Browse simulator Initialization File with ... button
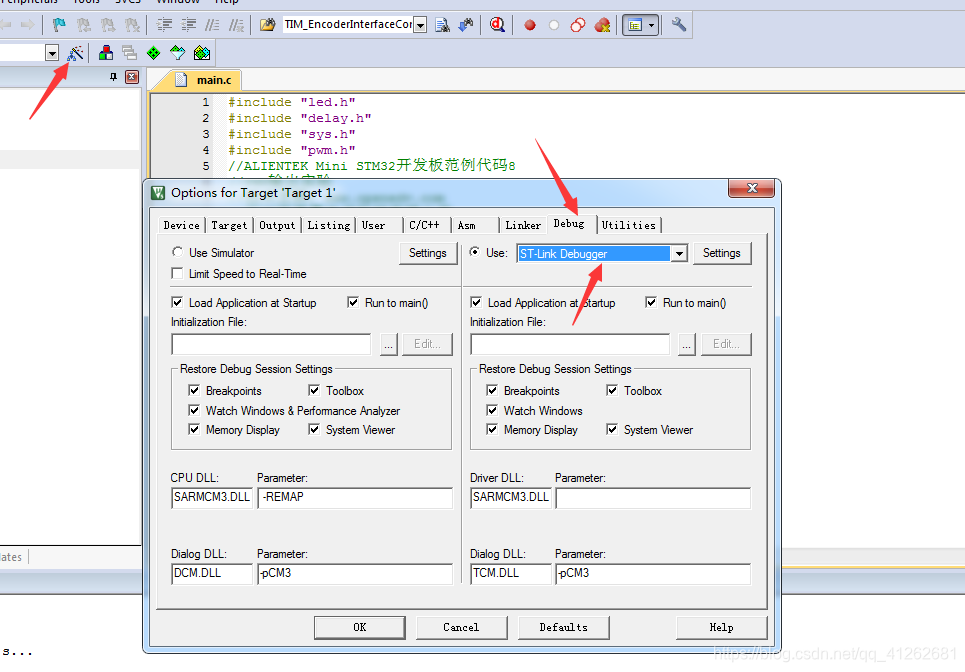965x672 pixels. click(388, 344)
